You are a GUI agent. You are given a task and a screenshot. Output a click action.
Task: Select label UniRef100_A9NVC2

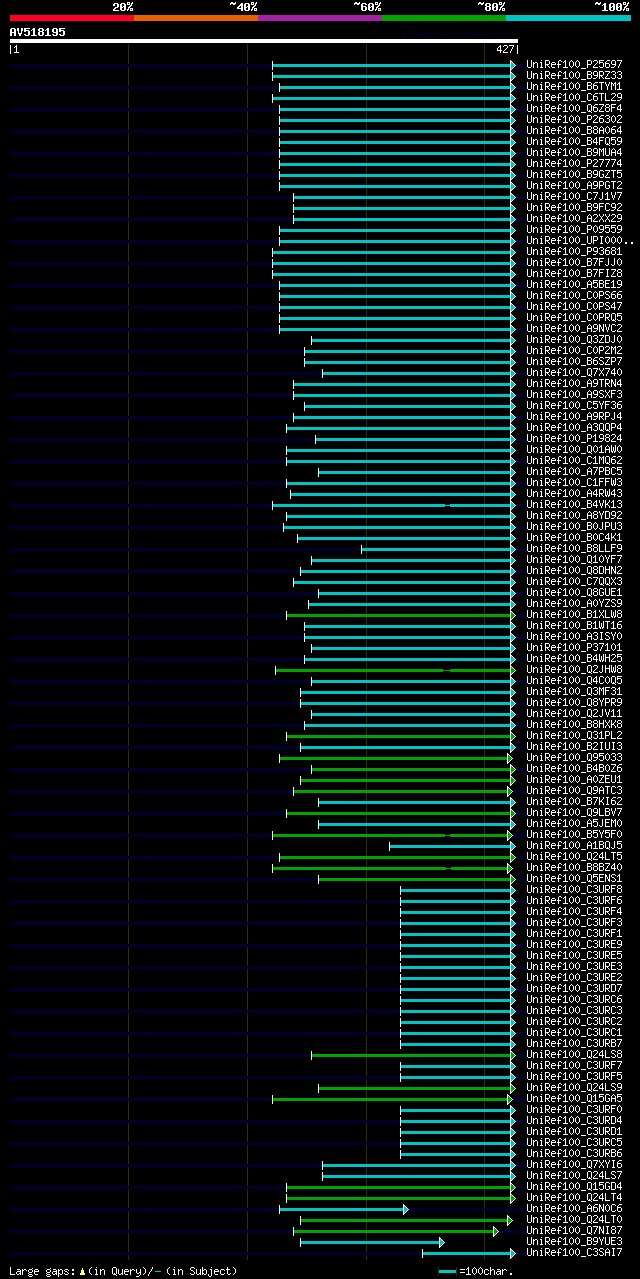[x=574, y=328]
